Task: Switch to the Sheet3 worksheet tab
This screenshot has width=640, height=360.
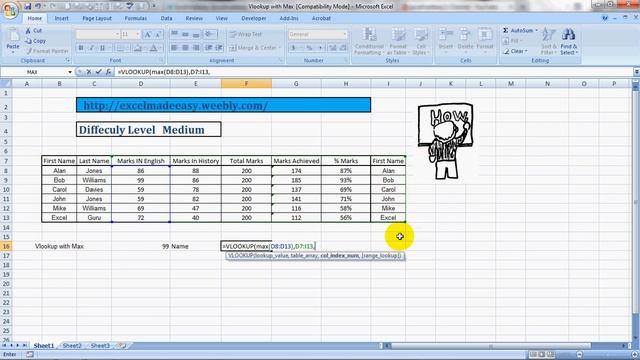Action: coord(100,346)
